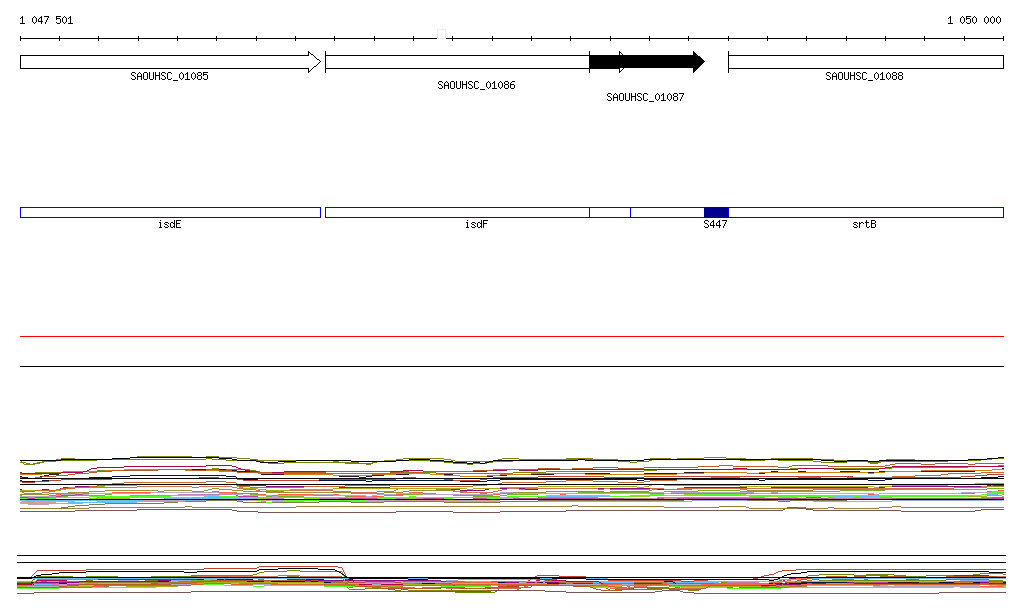The height and width of the screenshot is (611, 1024).
Task: Click the start coordinate 1 047 501
Action: (46, 20)
